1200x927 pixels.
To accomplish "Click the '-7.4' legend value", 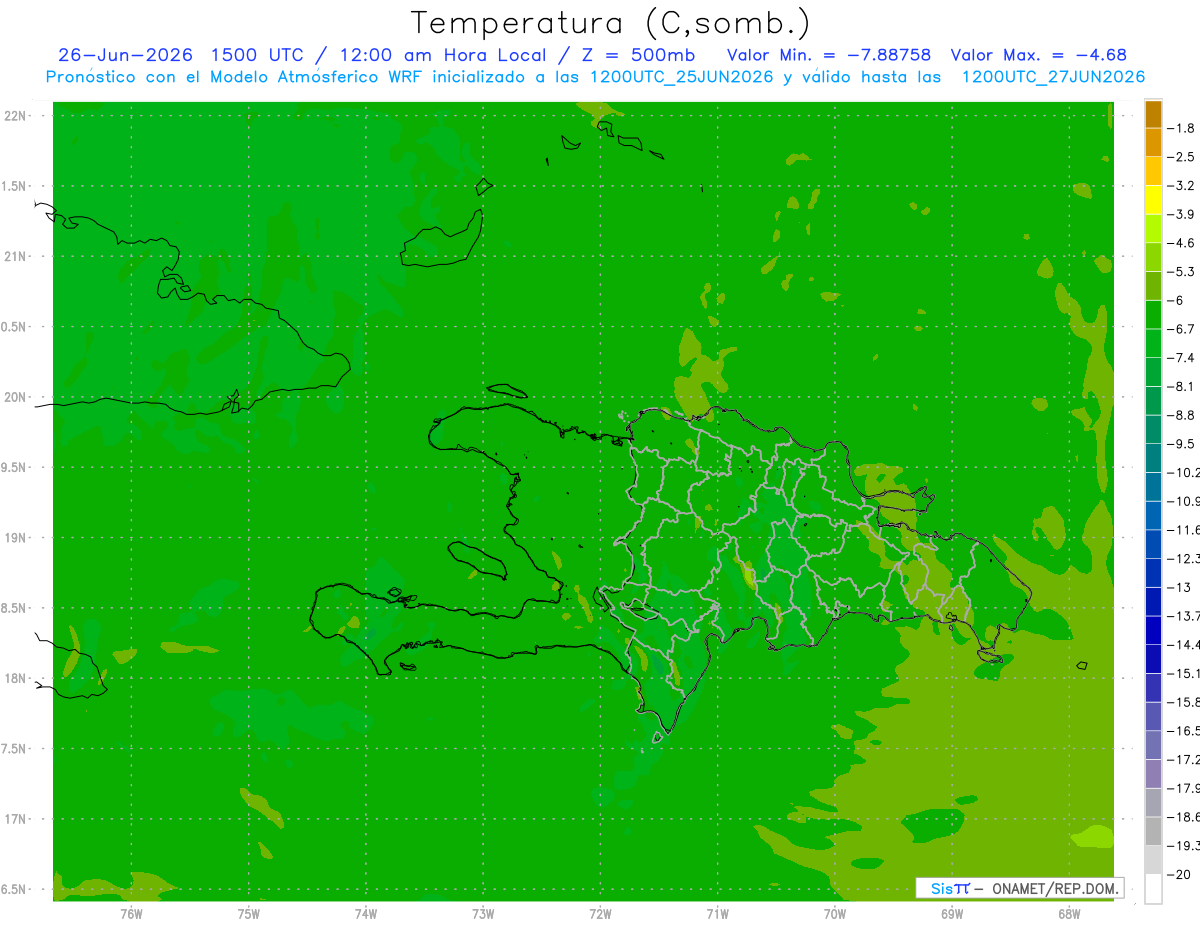I will click(x=1183, y=357).
